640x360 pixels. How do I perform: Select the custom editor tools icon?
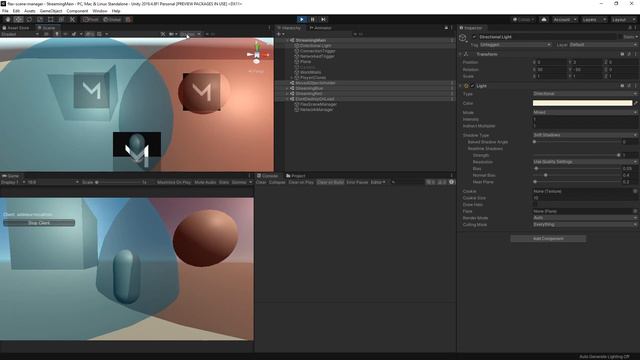[x=72, y=20]
